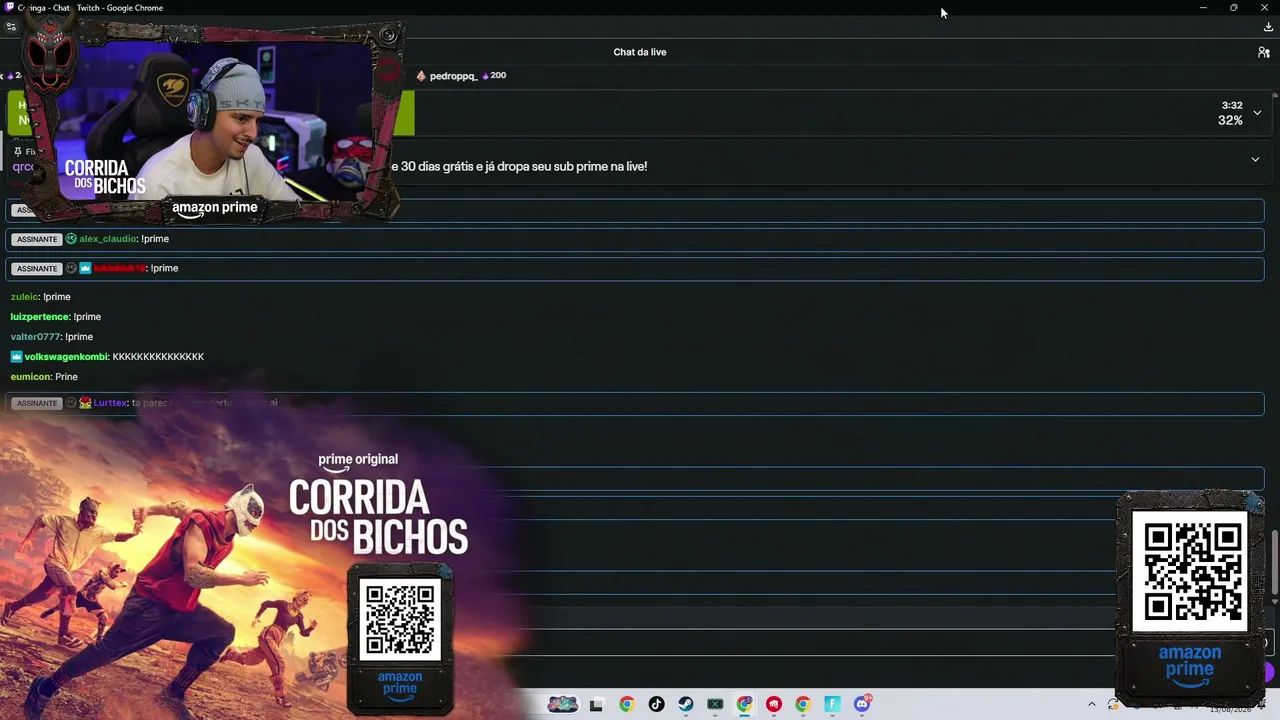This screenshot has height=720, width=1280.
Task: Click the bits icon beside pedroppq_
Action: (486, 76)
